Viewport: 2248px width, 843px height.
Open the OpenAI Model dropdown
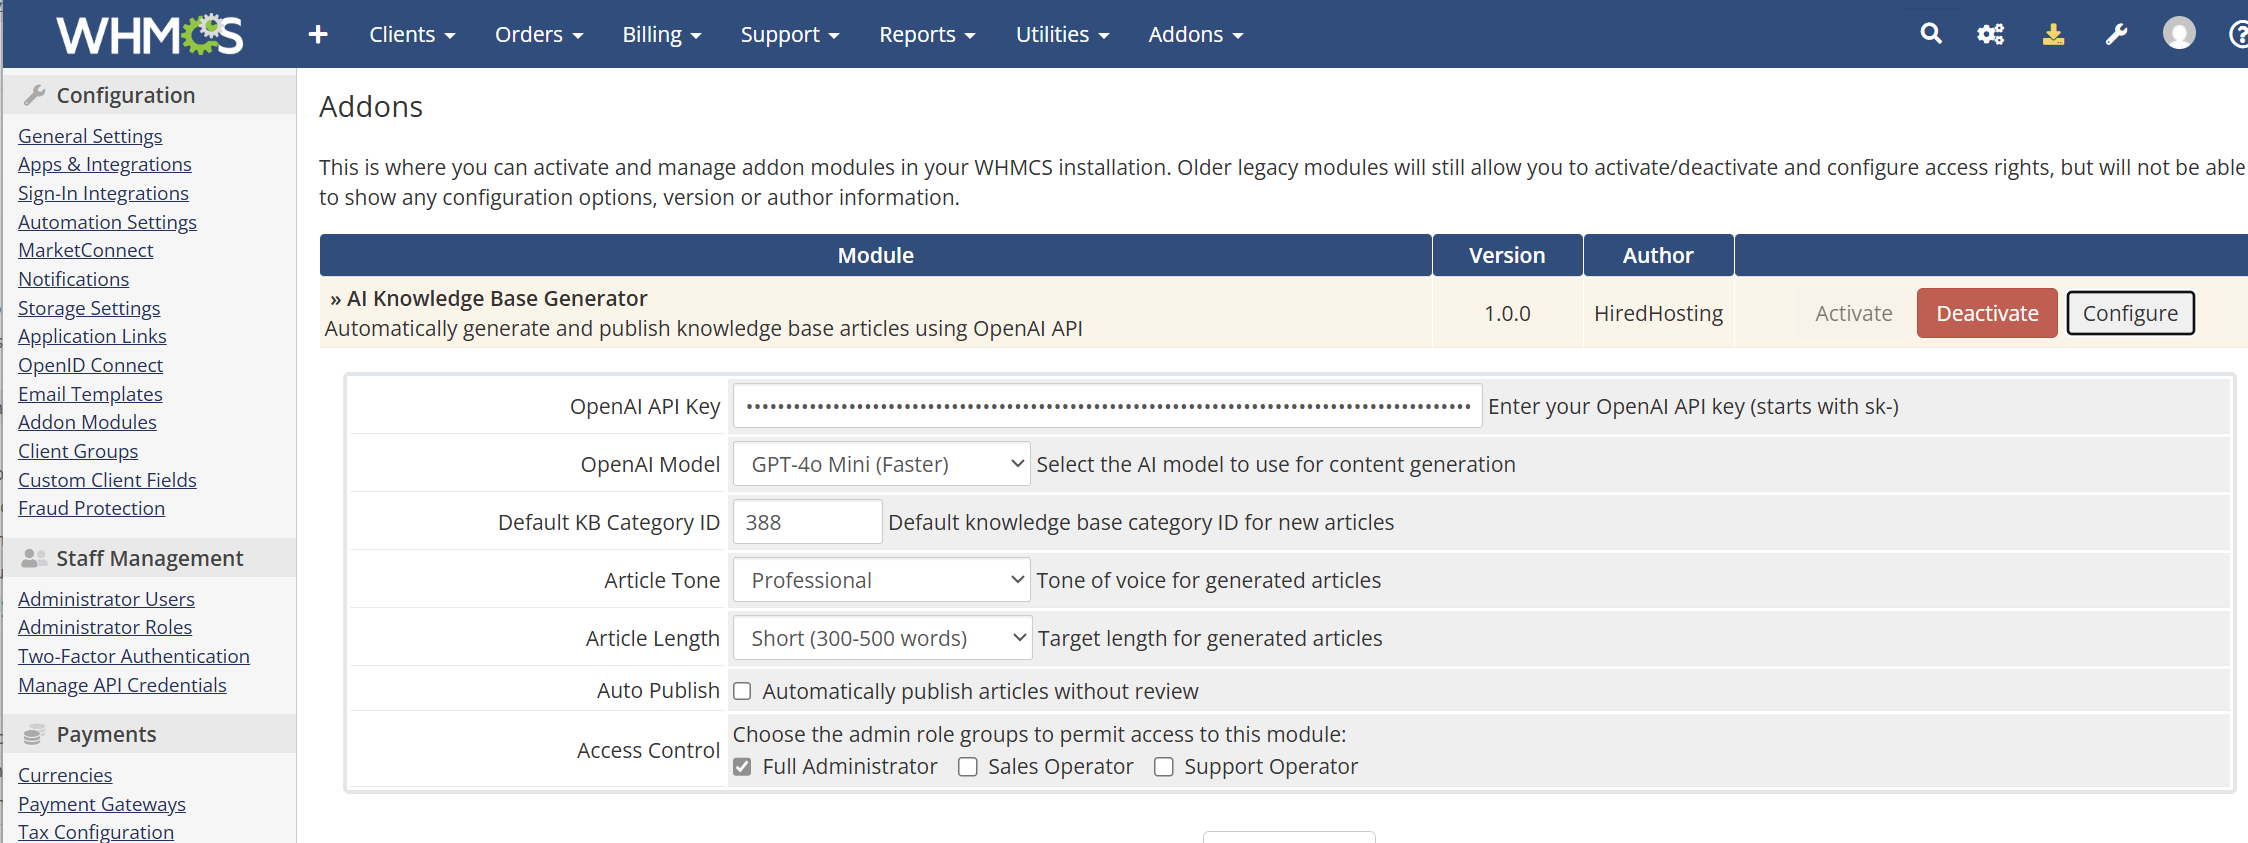pyautogui.click(x=881, y=464)
